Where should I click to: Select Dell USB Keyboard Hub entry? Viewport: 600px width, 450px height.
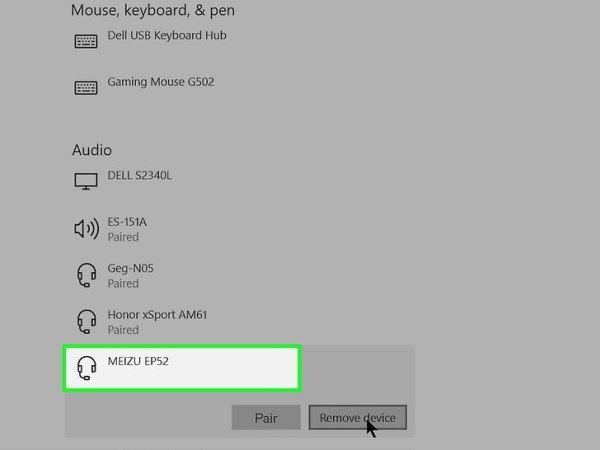pos(167,35)
